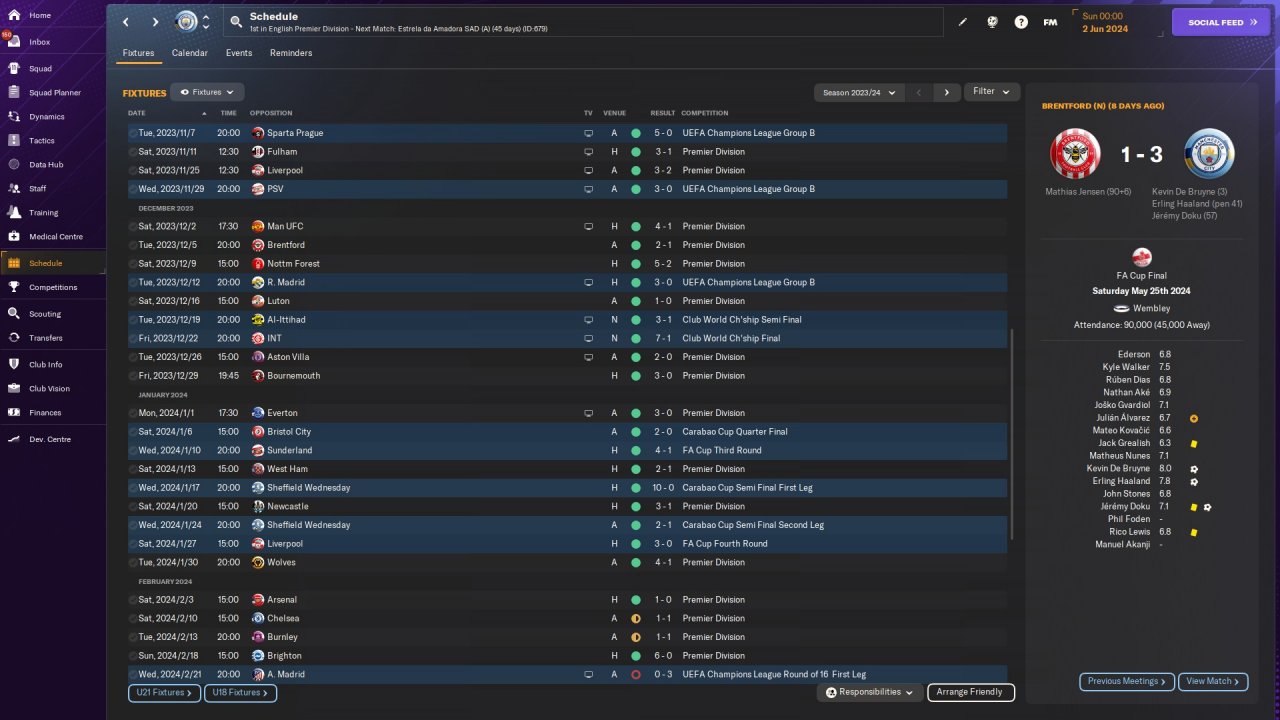Select the Fixtures tab
The height and width of the screenshot is (720, 1280).
point(138,53)
